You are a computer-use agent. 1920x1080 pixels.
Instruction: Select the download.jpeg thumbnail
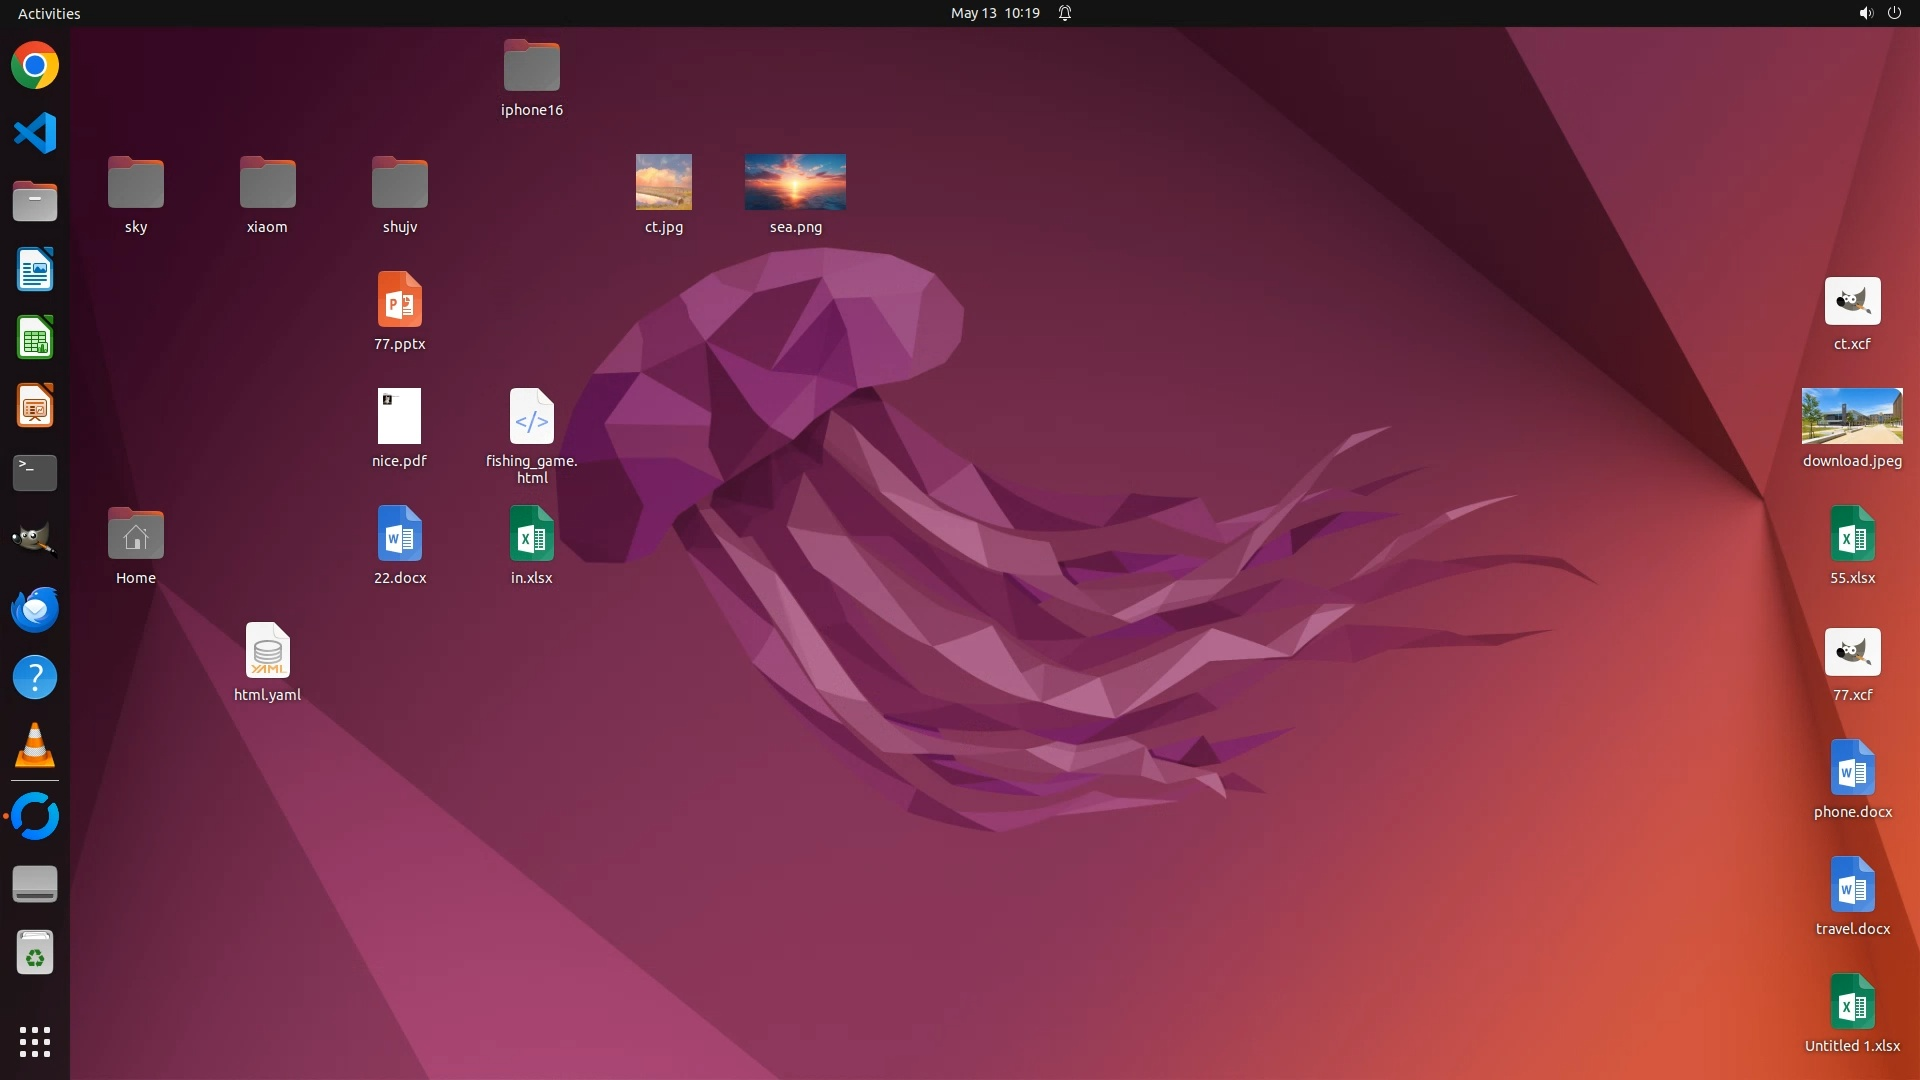coord(1852,416)
